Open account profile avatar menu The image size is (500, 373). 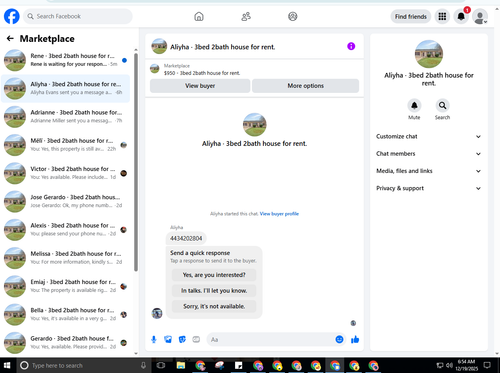tap(480, 17)
